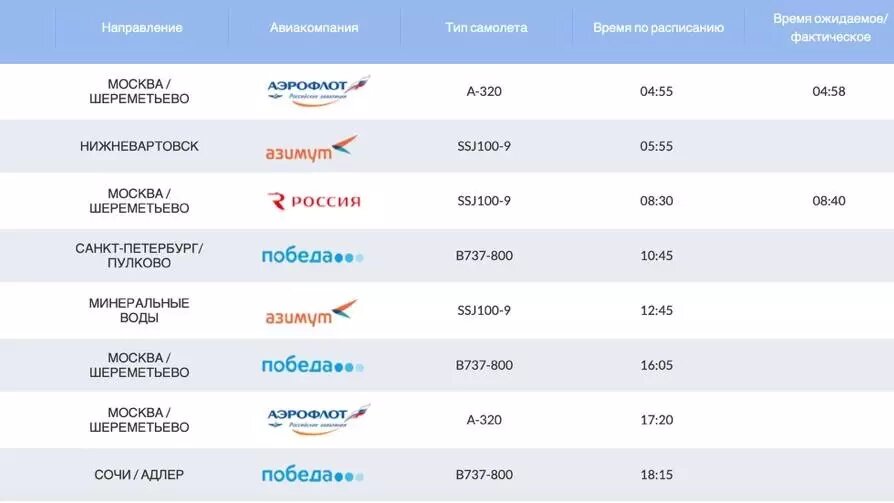
Task: Click the Aeroflot logo for the 17:20 flight
Action: click(x=318, y=419)
